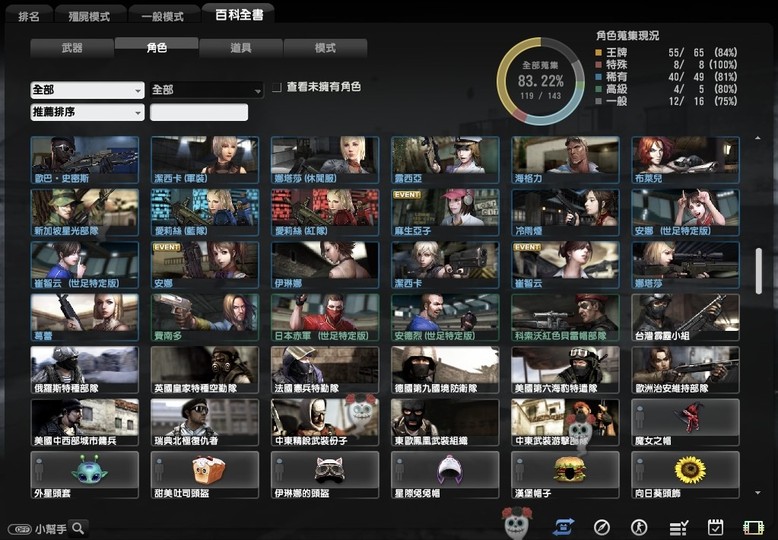Switch to the 殭屍模式 tab

(91, 17)
